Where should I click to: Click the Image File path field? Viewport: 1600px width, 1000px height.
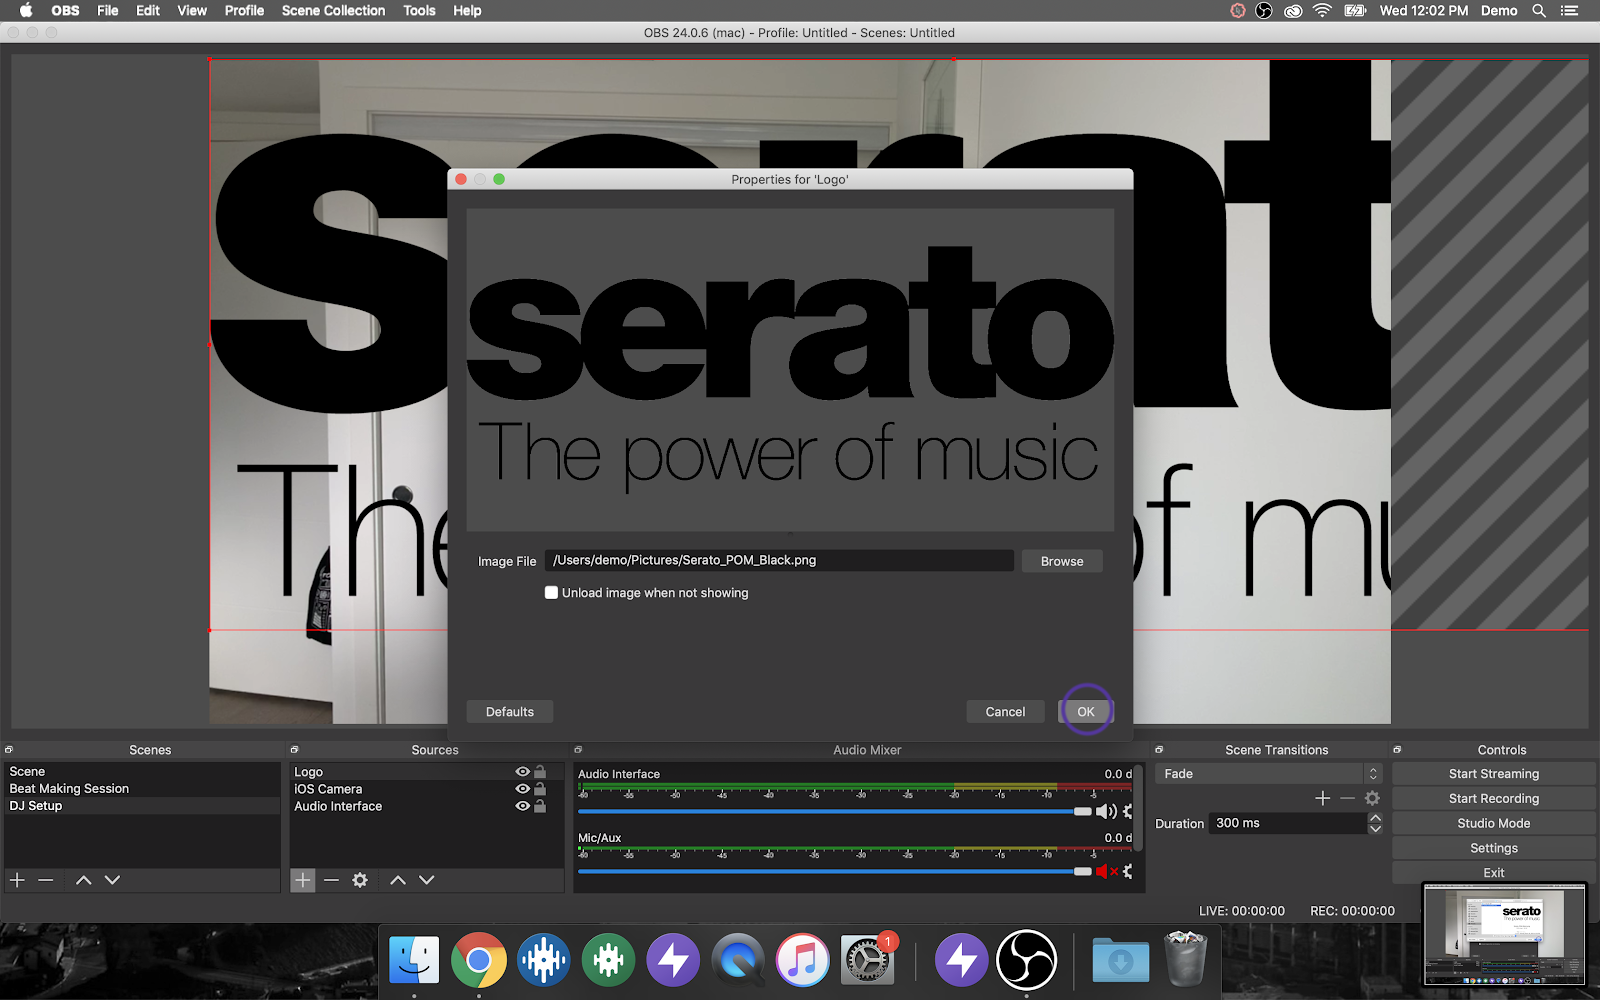779,560
